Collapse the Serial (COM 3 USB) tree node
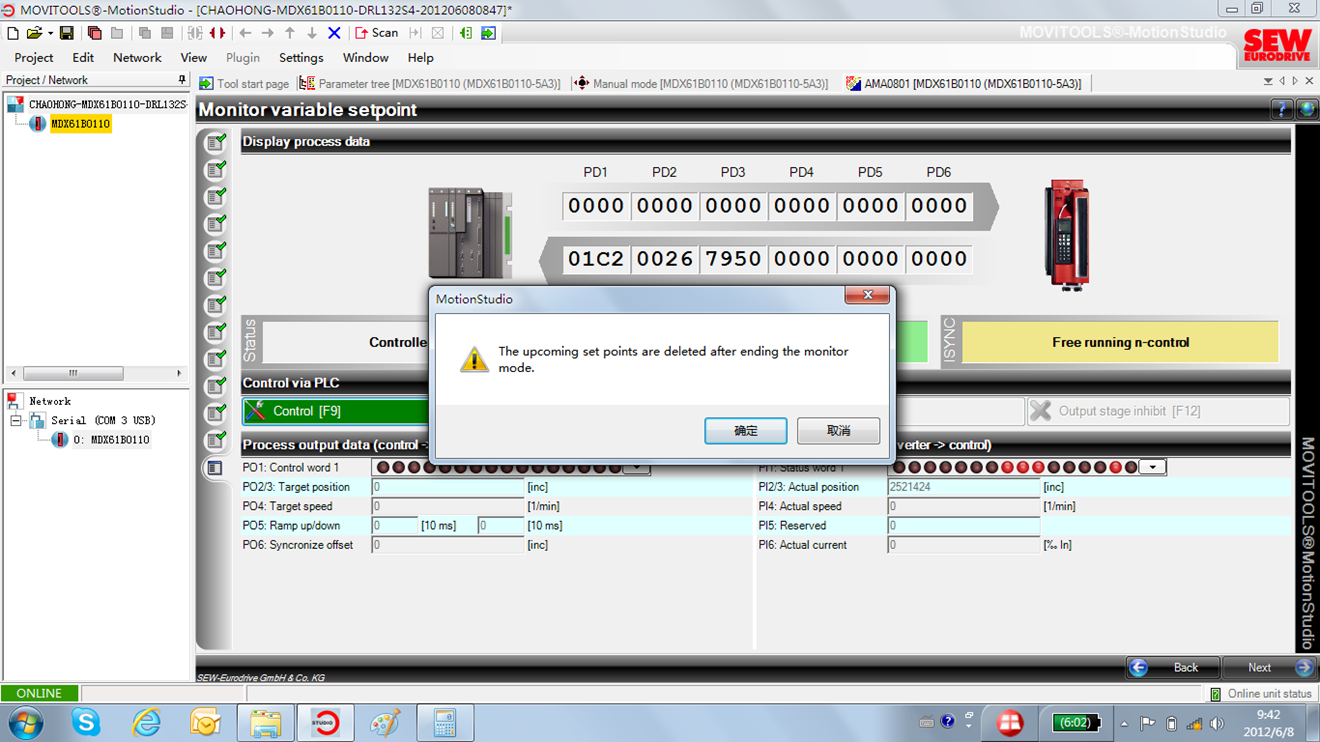The height and width of the screenshot is (742, 1320). pyautogui.click(x=16, y=421)
